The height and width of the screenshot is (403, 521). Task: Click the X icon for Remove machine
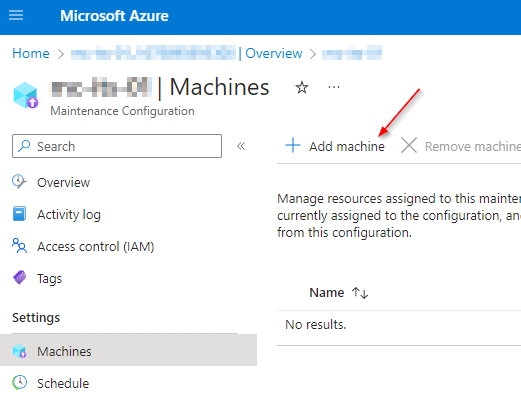[x=409, y=146]
